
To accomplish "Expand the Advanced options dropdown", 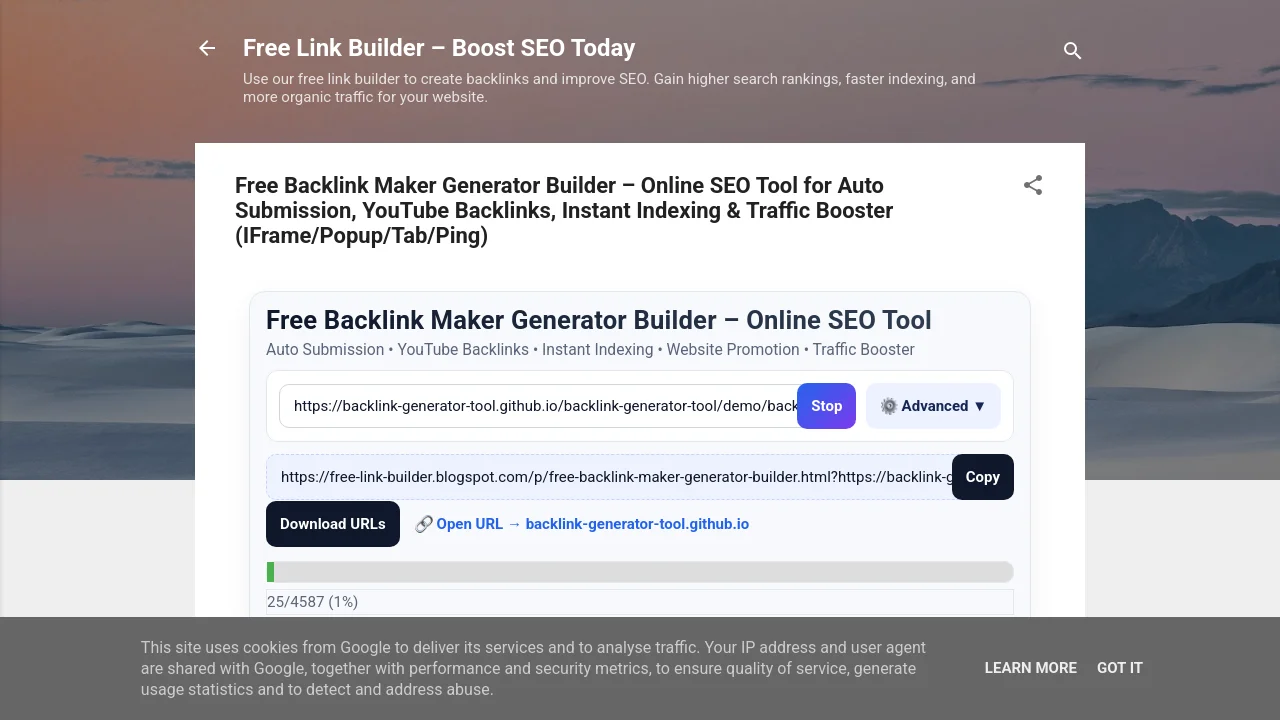I will click(x=933, y=406).
